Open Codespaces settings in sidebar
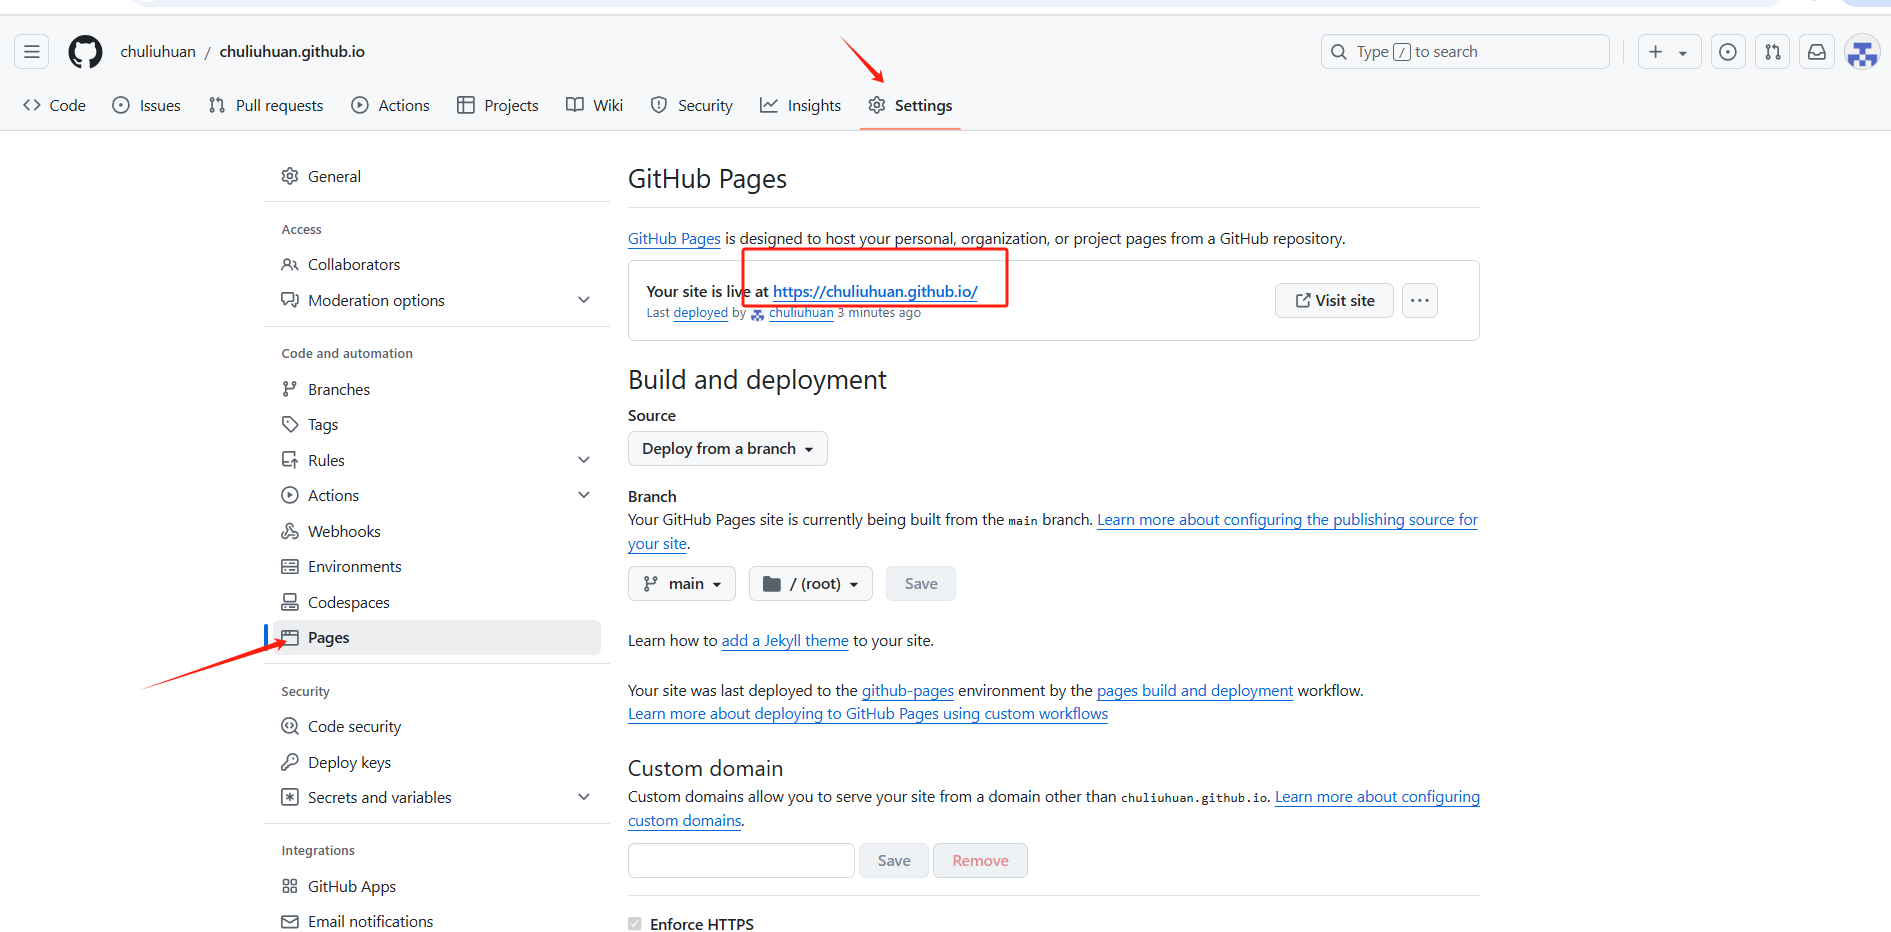The width and height of the screenshot is (1891, 932). (x=437, y=602)
